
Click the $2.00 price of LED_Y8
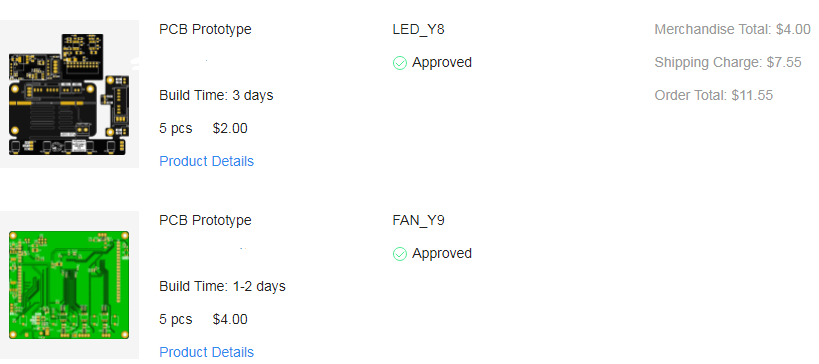pyautogui.click(x=230, y=128)
